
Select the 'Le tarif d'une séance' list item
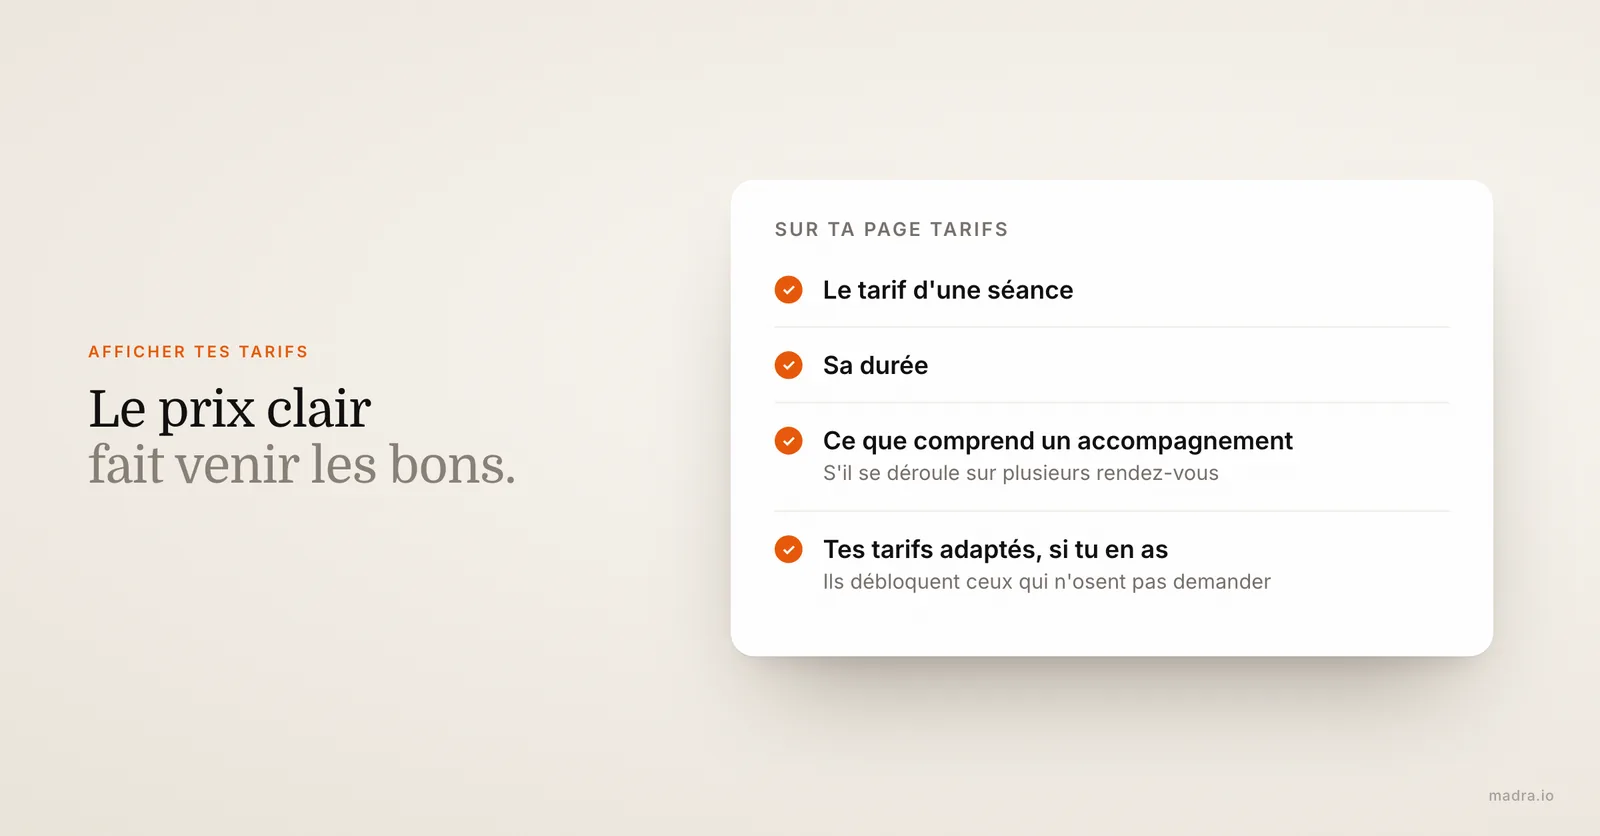pyautogui.click(x=1111, y=290)
